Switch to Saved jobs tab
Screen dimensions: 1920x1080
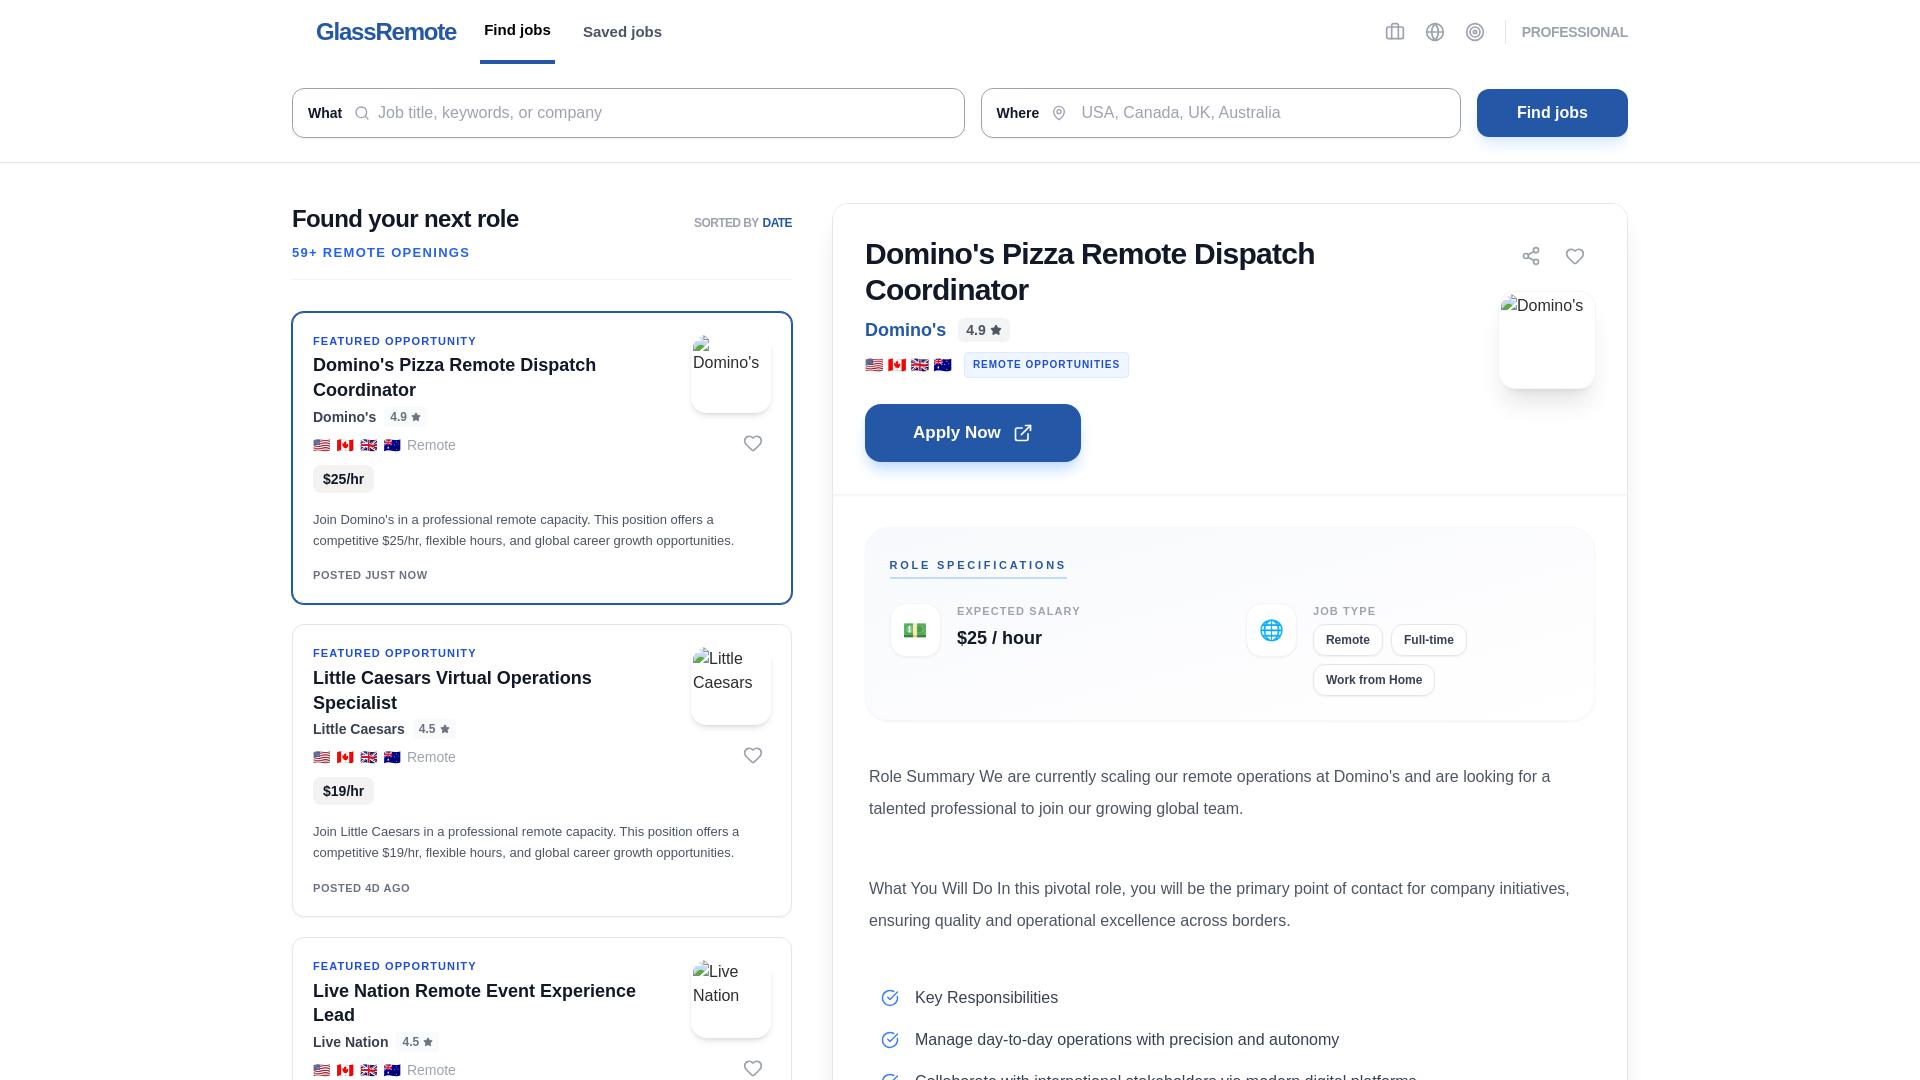pos(622,32)
